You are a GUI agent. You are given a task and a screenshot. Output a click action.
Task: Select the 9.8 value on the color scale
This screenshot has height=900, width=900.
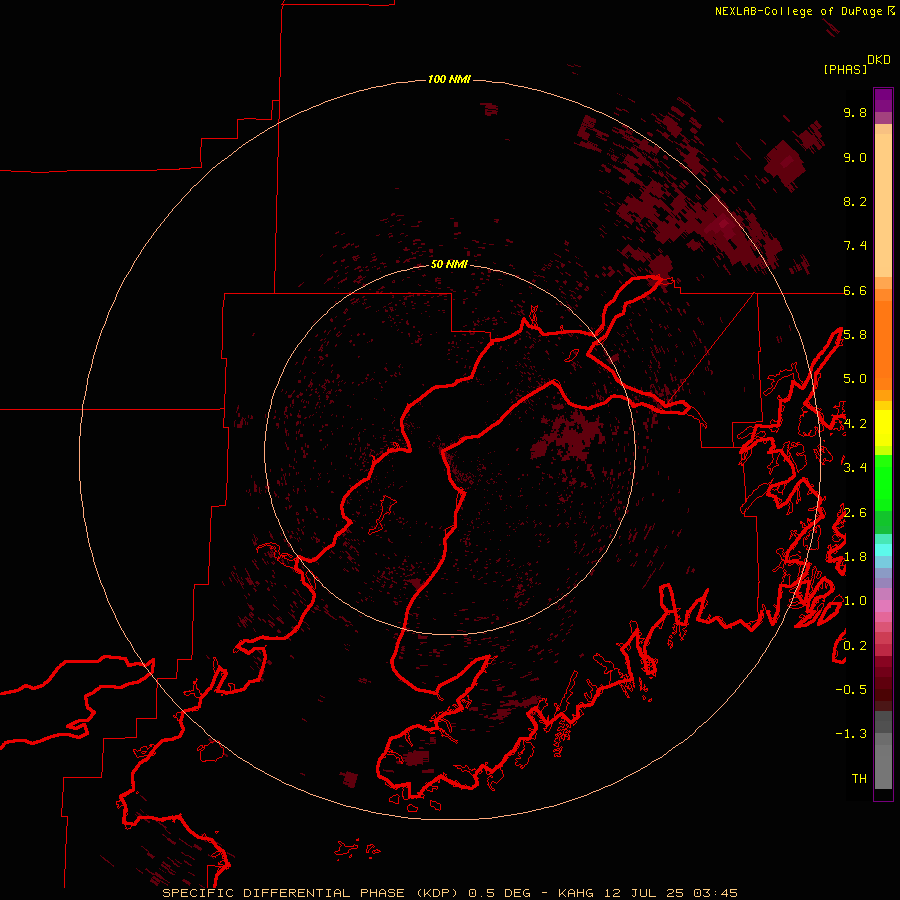855,112
